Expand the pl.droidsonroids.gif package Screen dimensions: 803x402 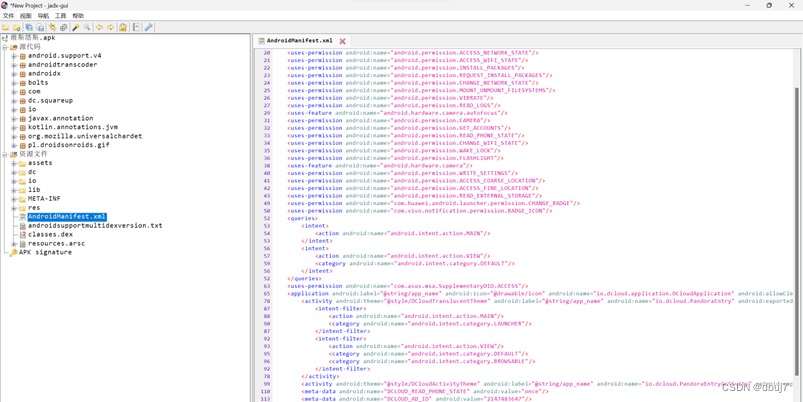coord(14,145)
